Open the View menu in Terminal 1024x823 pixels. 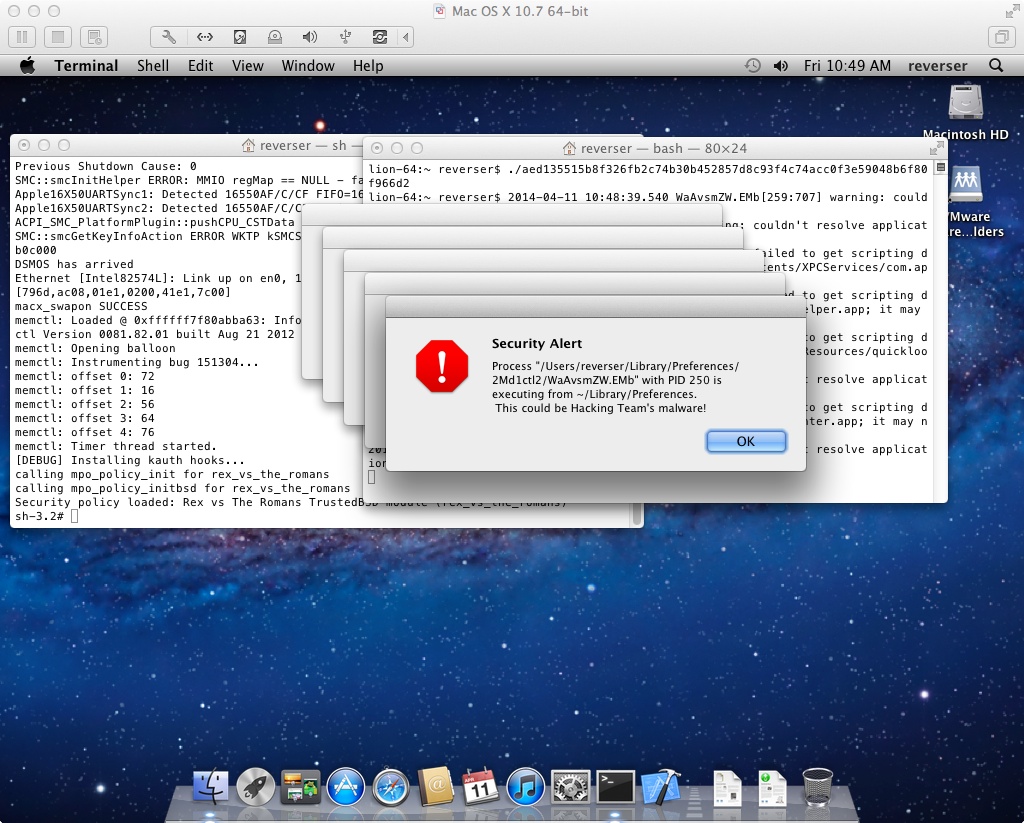pyautogui.click(x=247, y=66)
